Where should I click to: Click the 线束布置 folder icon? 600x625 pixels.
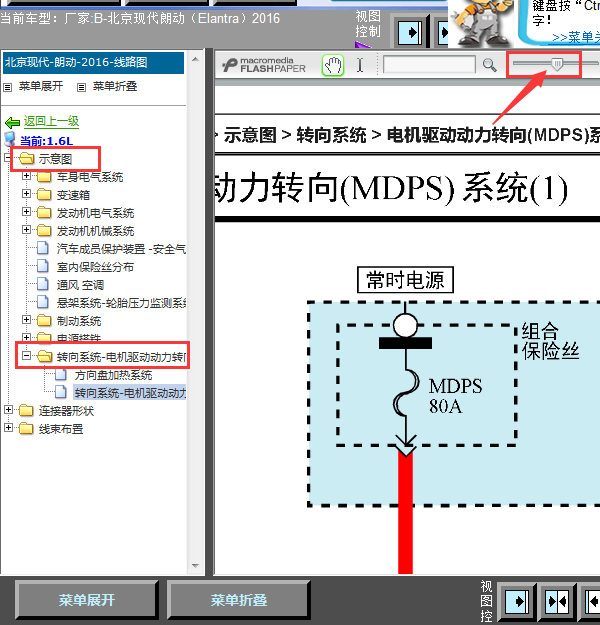point(26,428)
